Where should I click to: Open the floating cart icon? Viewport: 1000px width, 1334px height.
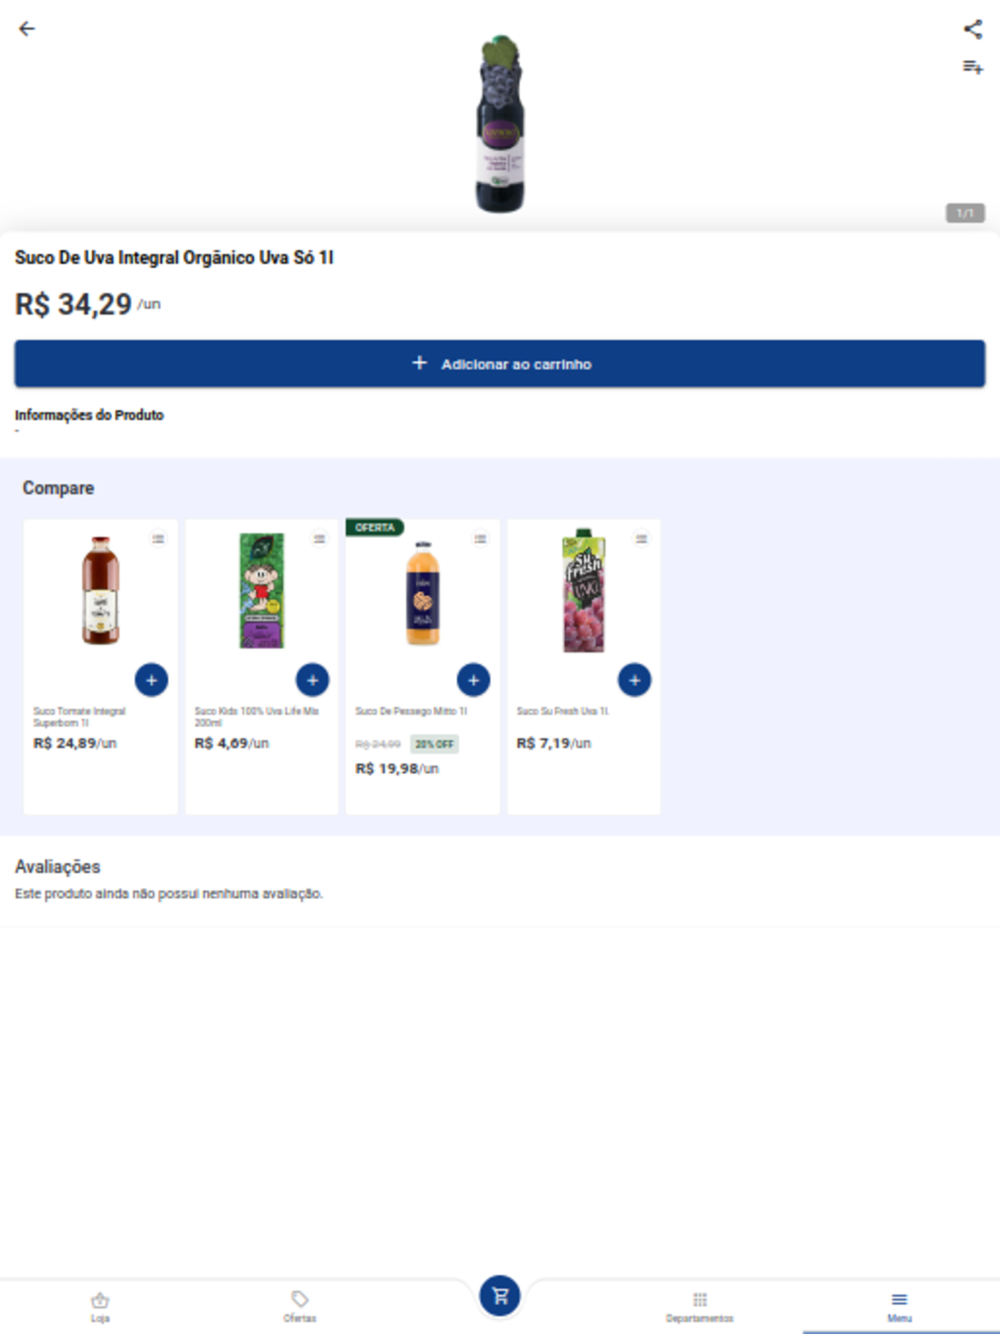pyautogui.click(x=500, y=1296)
